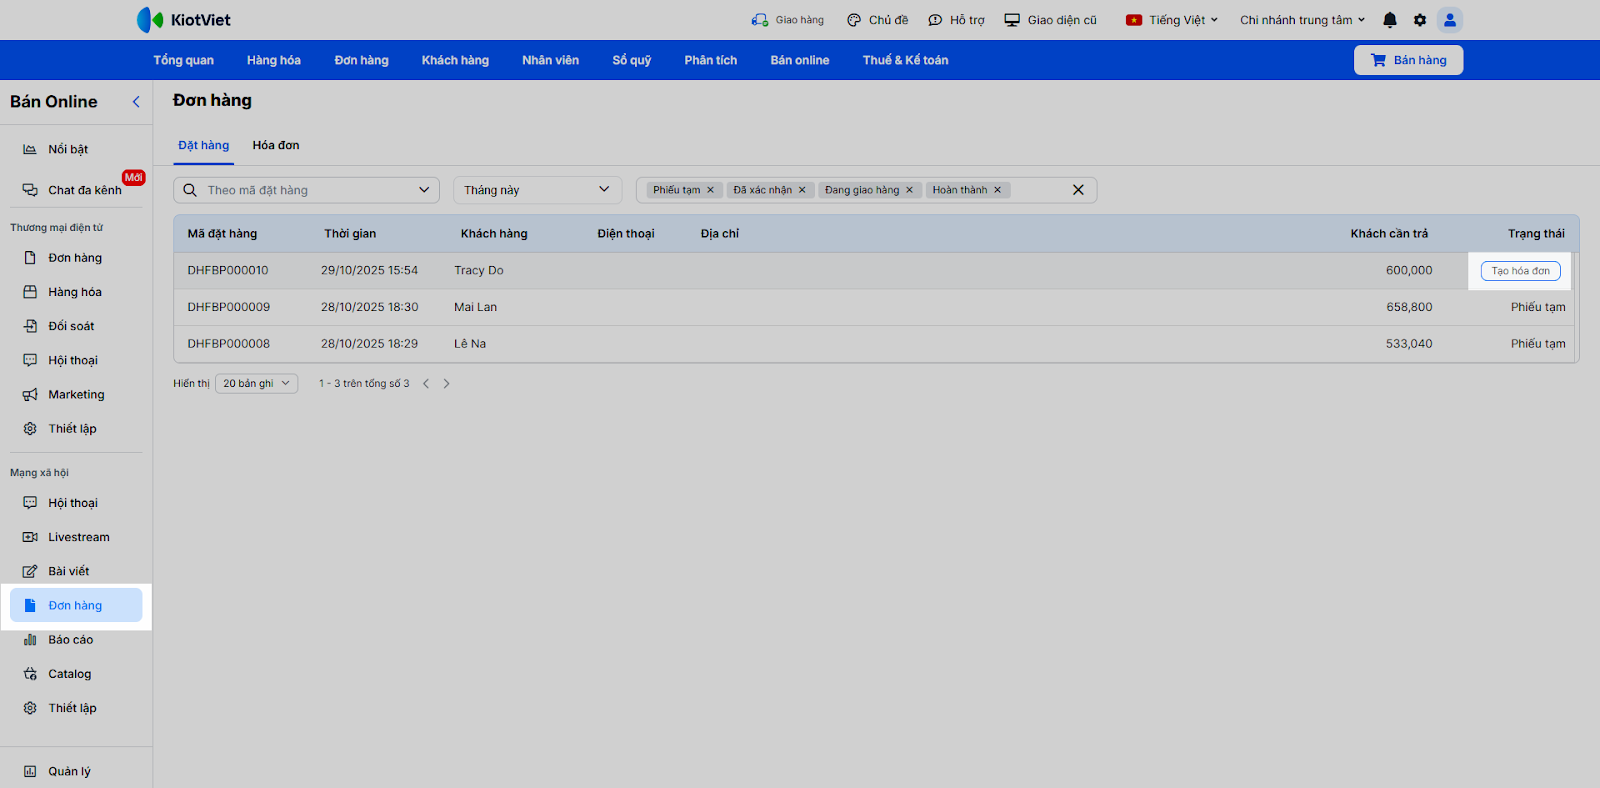Image resolution: width=1600 pixels, height=788 pixels.
Task: Open the 20 bản ghi page-size dropdown
Action: [257, 384]
